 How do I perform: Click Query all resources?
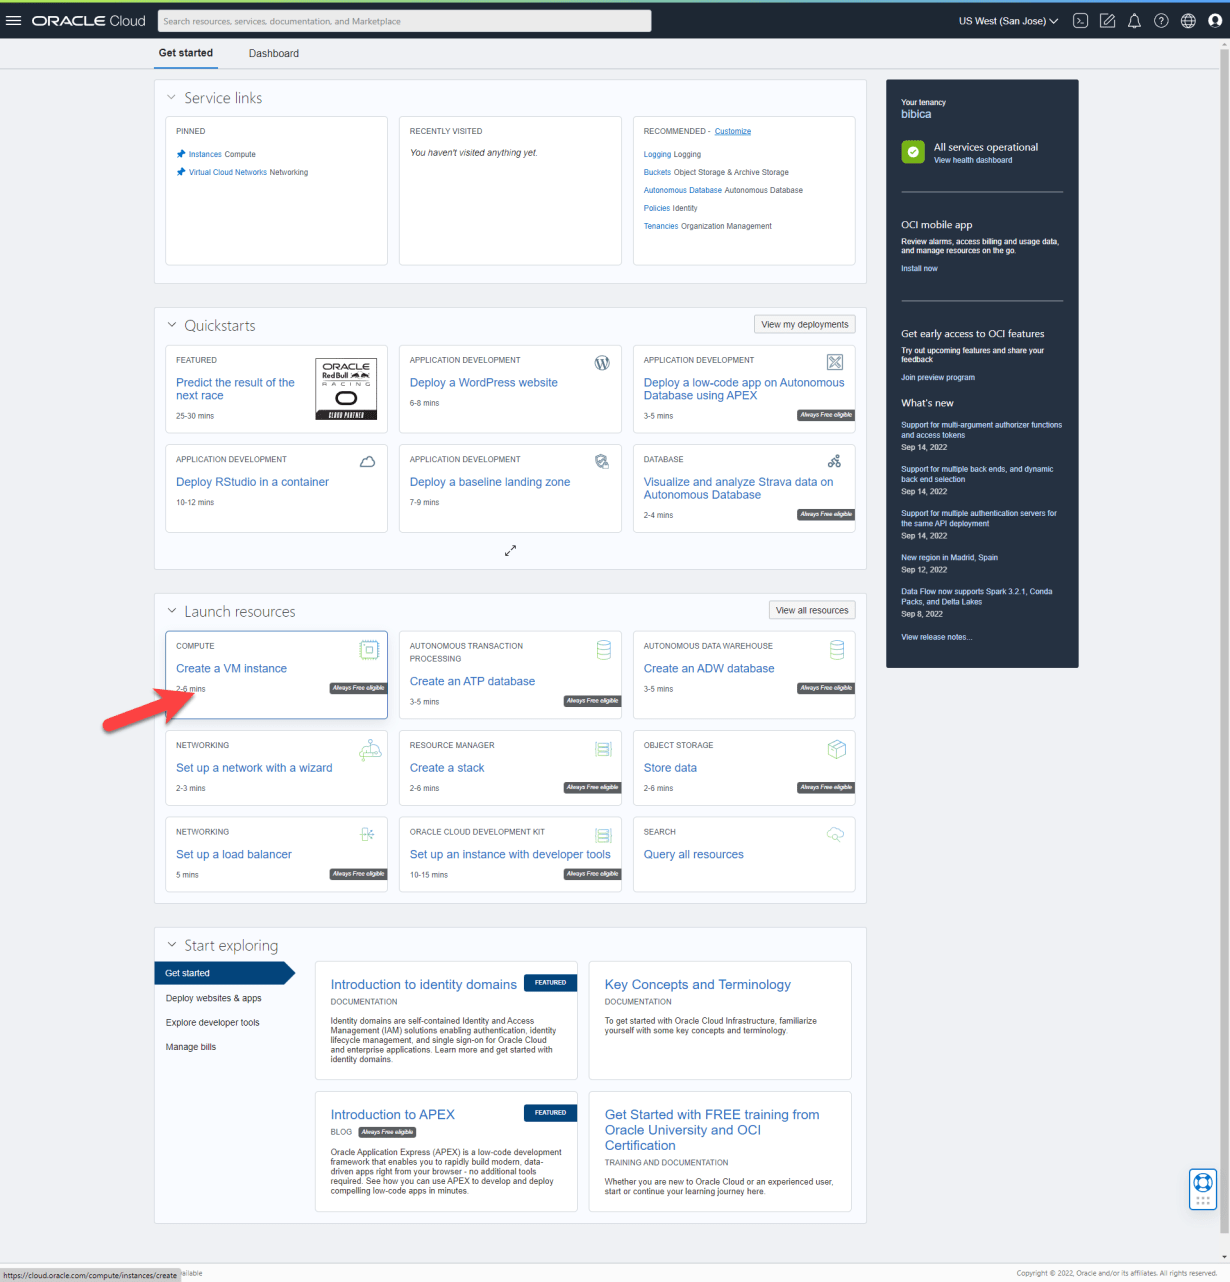[x=694, y=855]
